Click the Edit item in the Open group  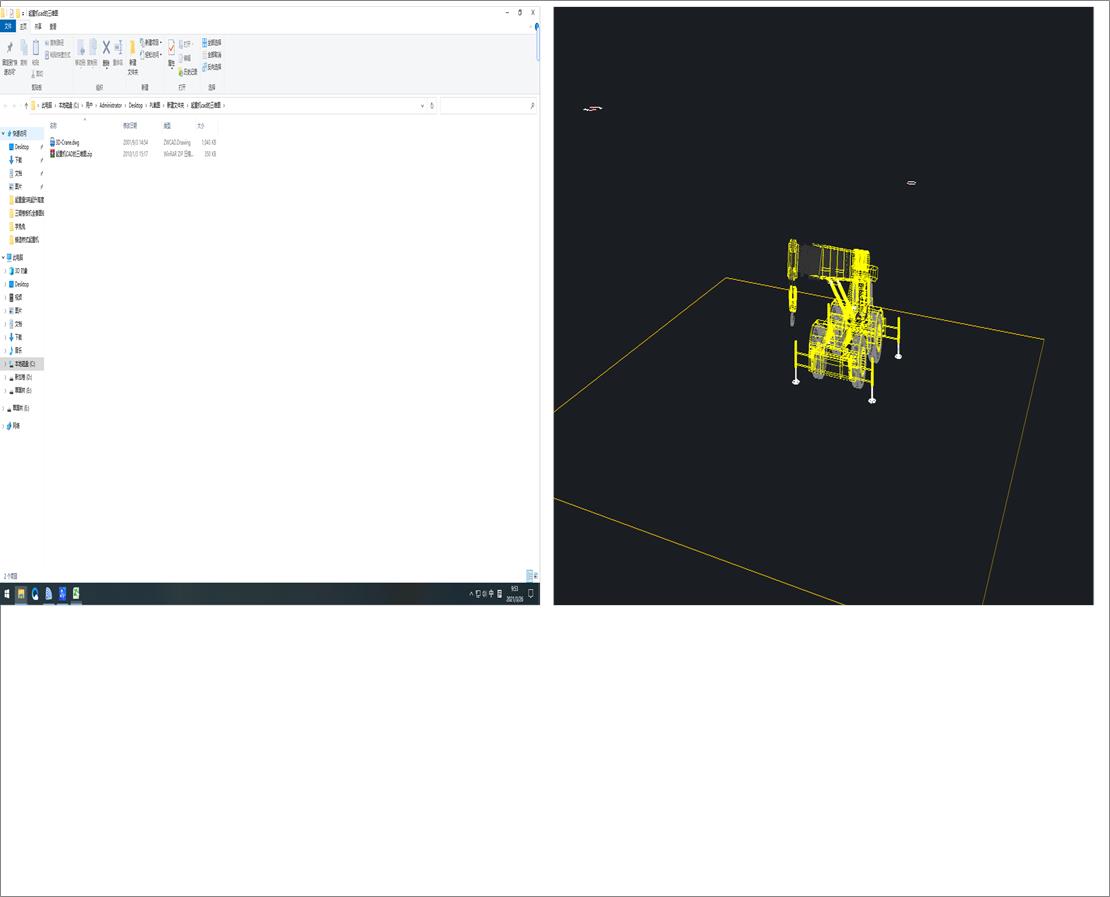[x=185, y=58]
